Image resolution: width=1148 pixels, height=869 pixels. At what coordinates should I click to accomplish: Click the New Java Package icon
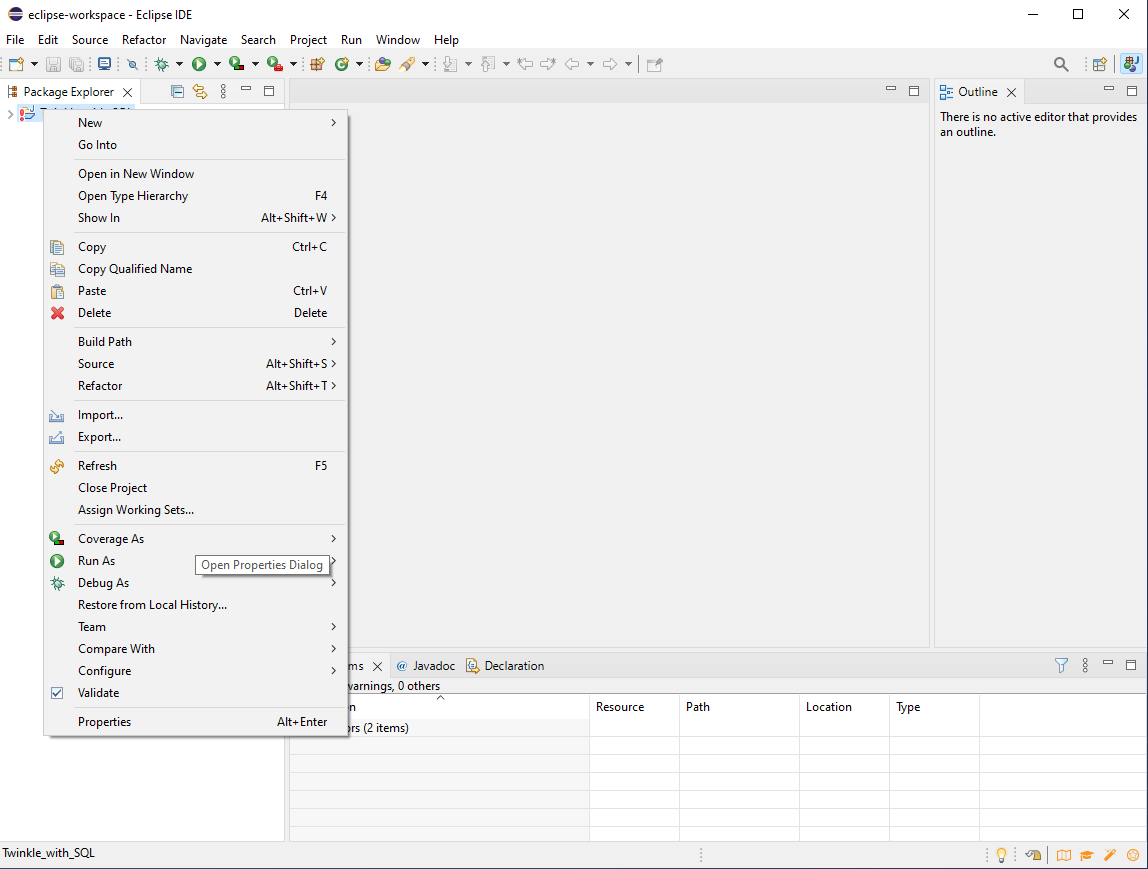317,64
